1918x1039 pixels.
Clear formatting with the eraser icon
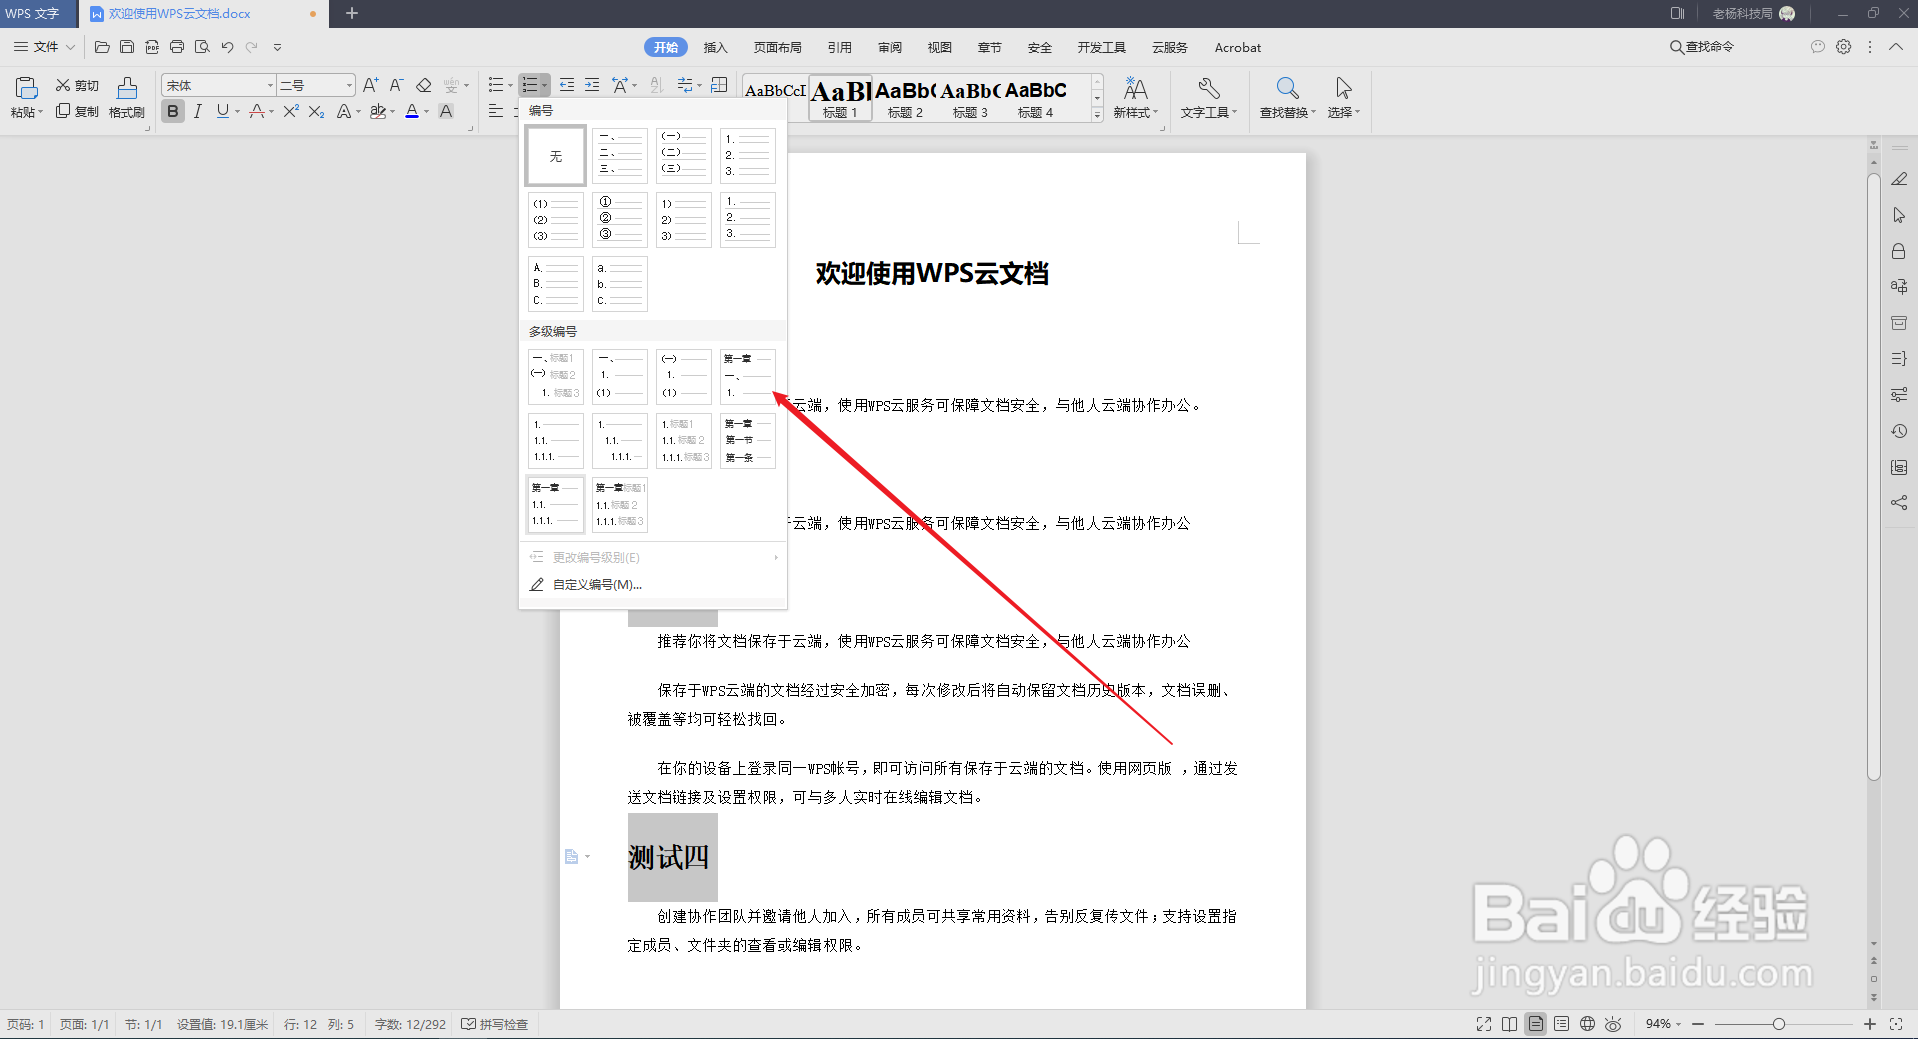(423, 85)
